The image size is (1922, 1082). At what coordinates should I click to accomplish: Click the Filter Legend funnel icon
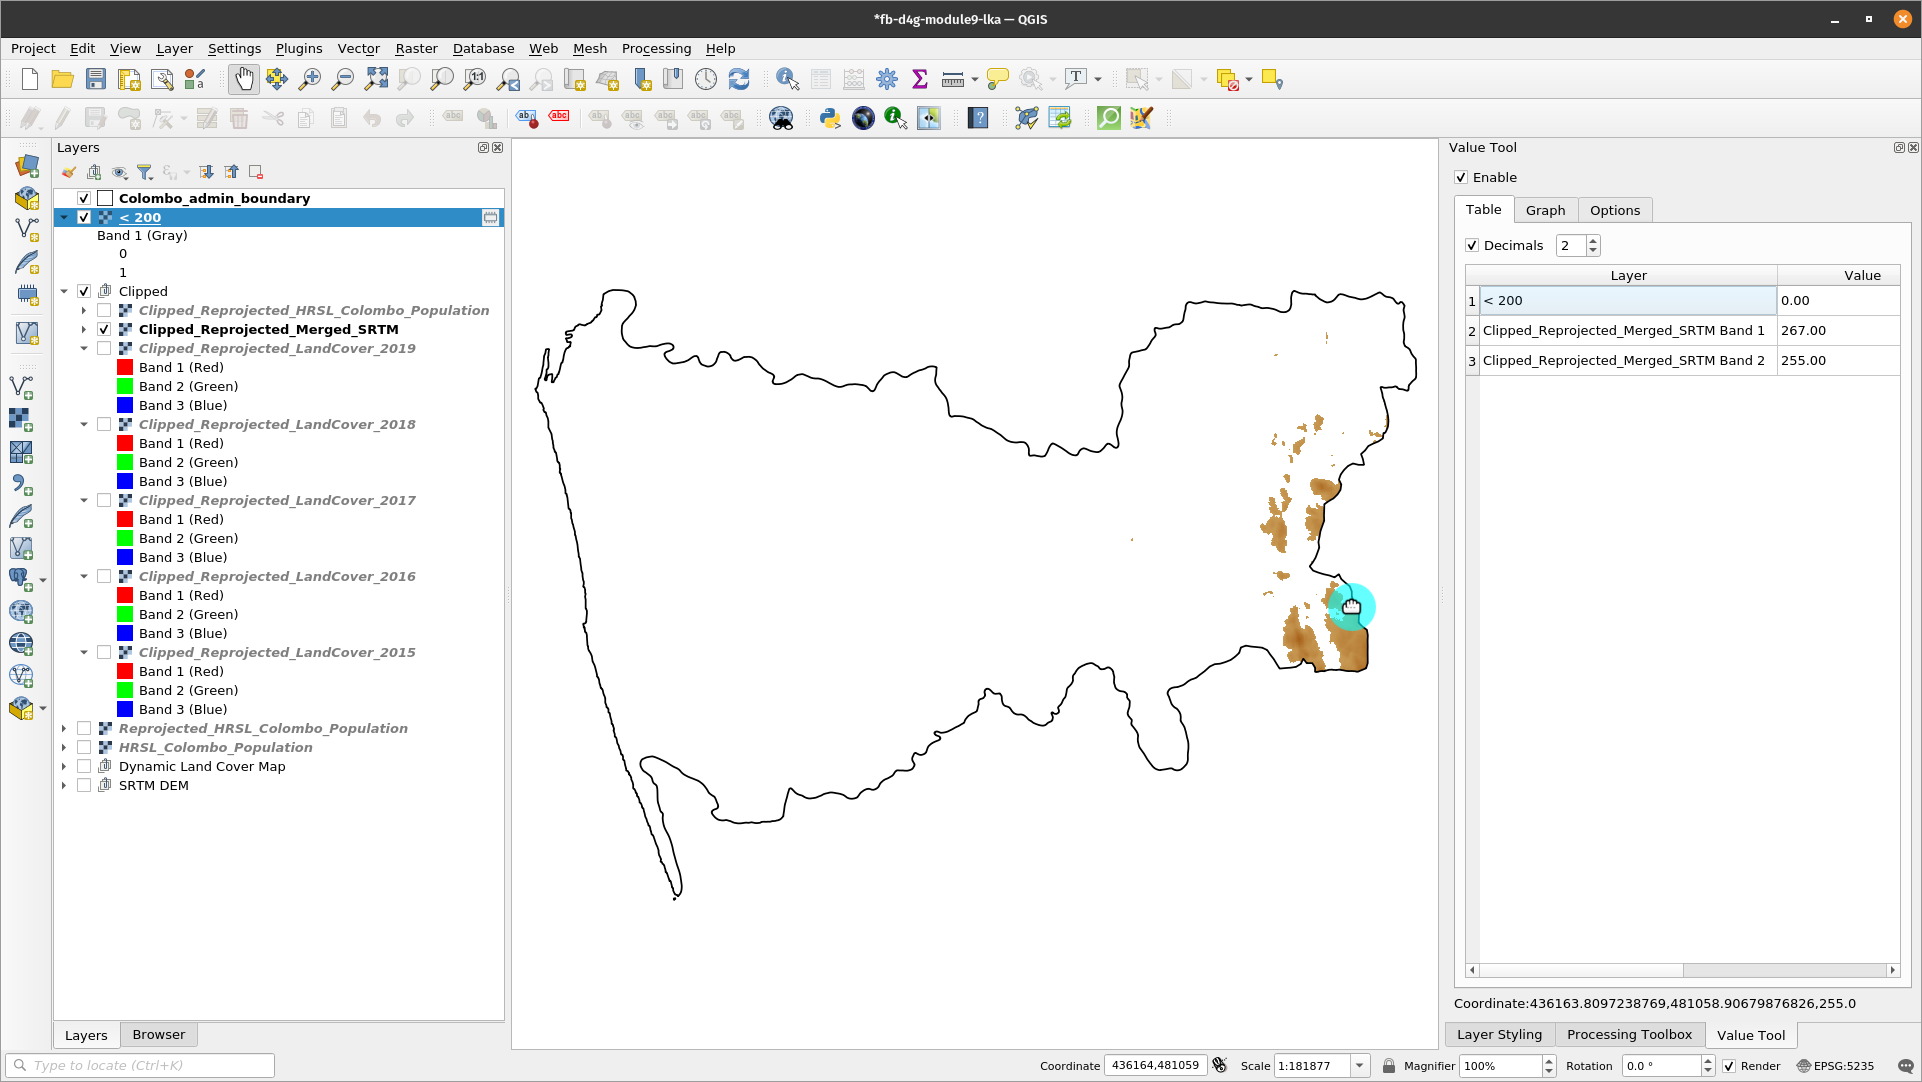(x=144, y=172)
